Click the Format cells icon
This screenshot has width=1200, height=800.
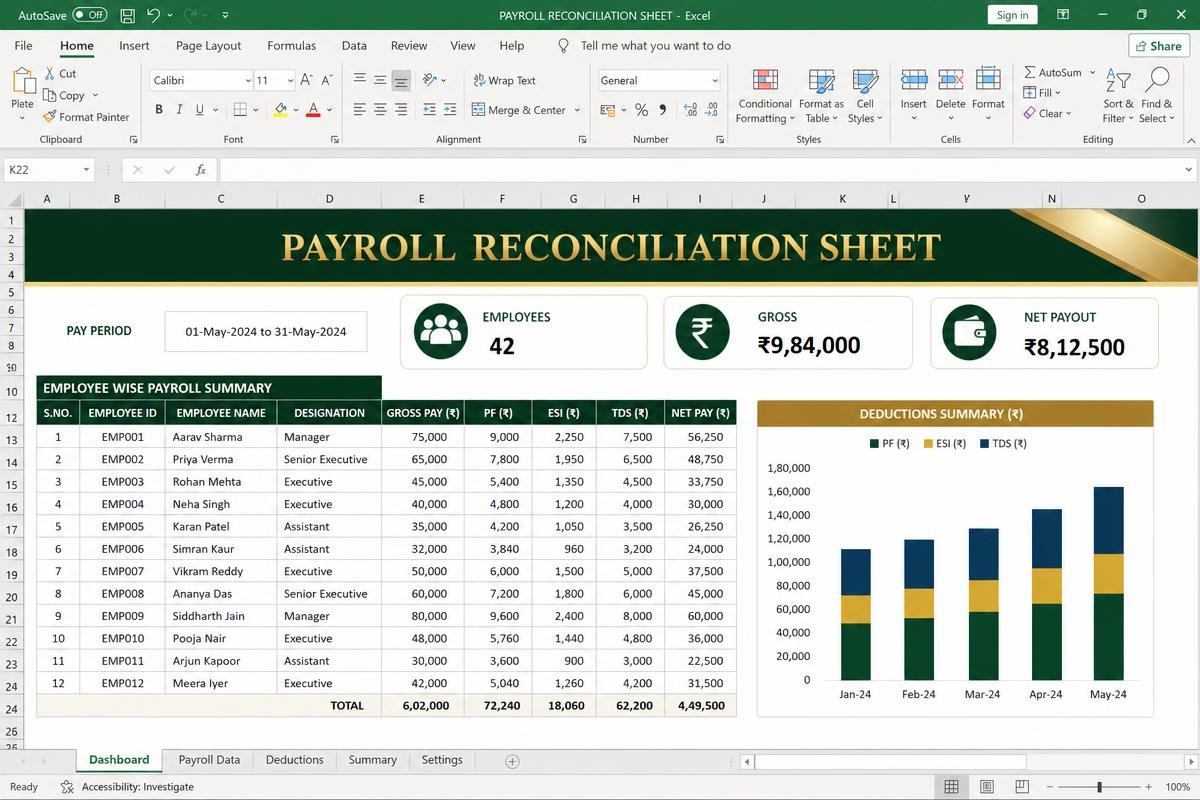point(988,80)
